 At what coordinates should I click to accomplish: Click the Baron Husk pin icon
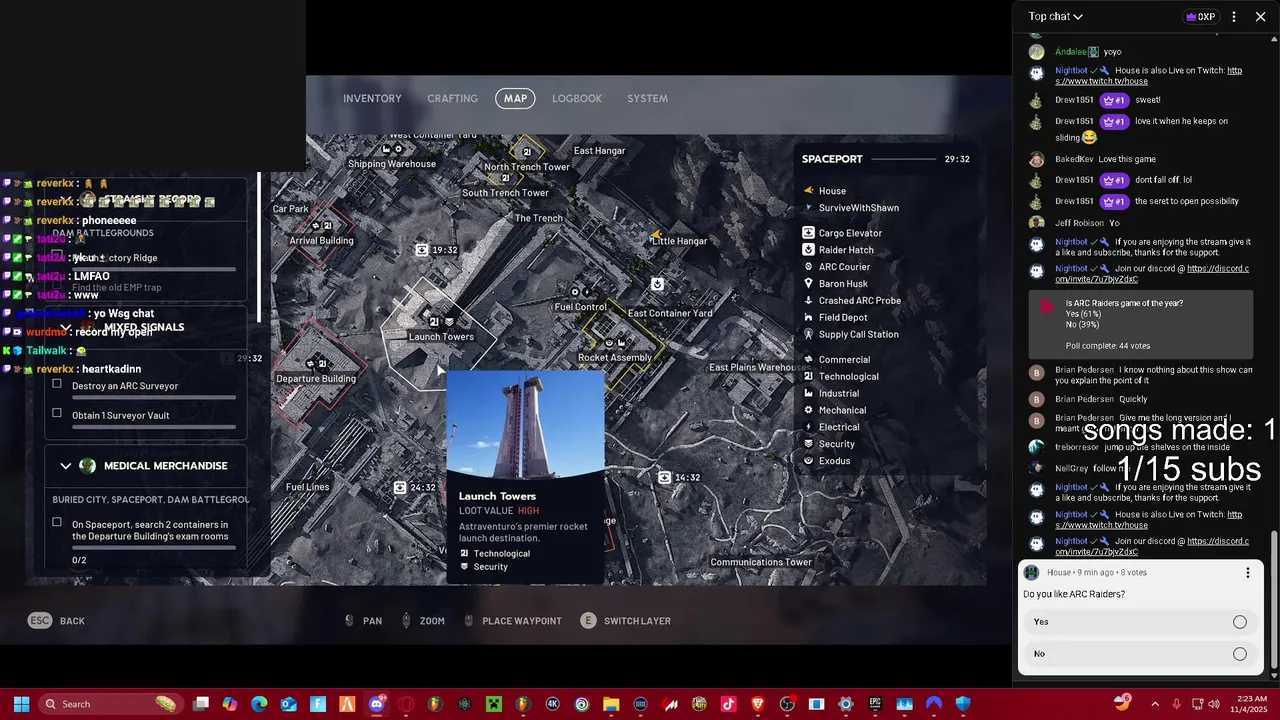(x=808, y=284)
